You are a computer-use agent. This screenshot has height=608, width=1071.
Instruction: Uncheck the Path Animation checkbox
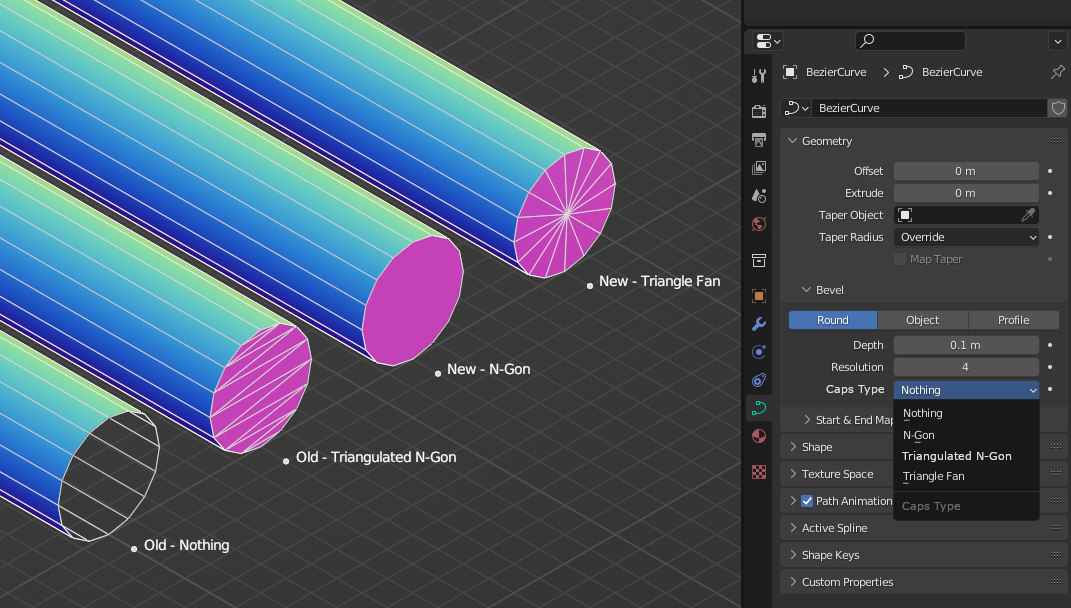coord(807,501)
